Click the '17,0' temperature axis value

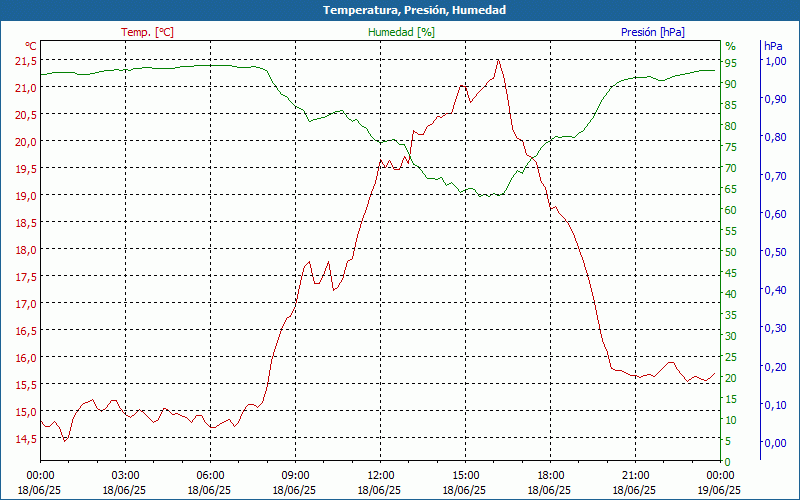(27, 305)
